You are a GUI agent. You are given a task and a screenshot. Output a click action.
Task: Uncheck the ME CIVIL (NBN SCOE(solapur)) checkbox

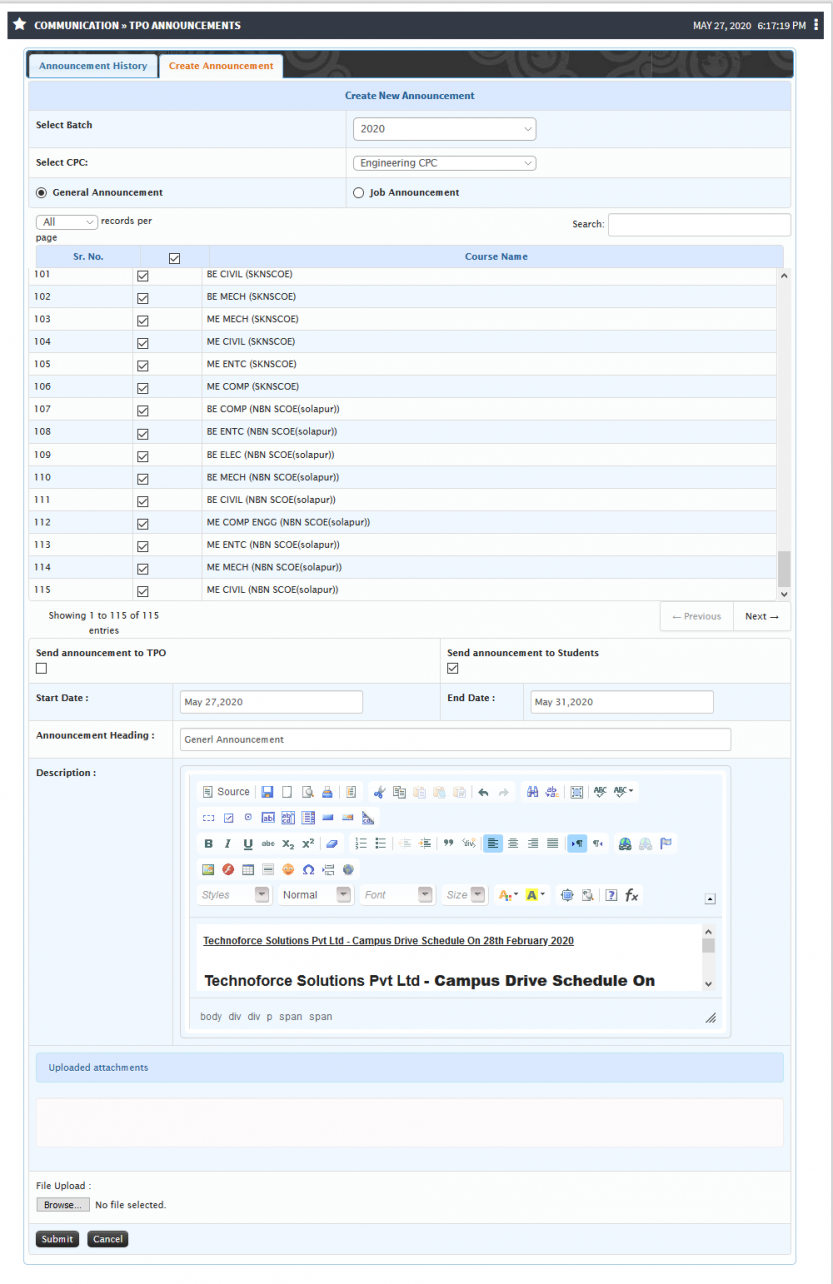coord(142,591)
